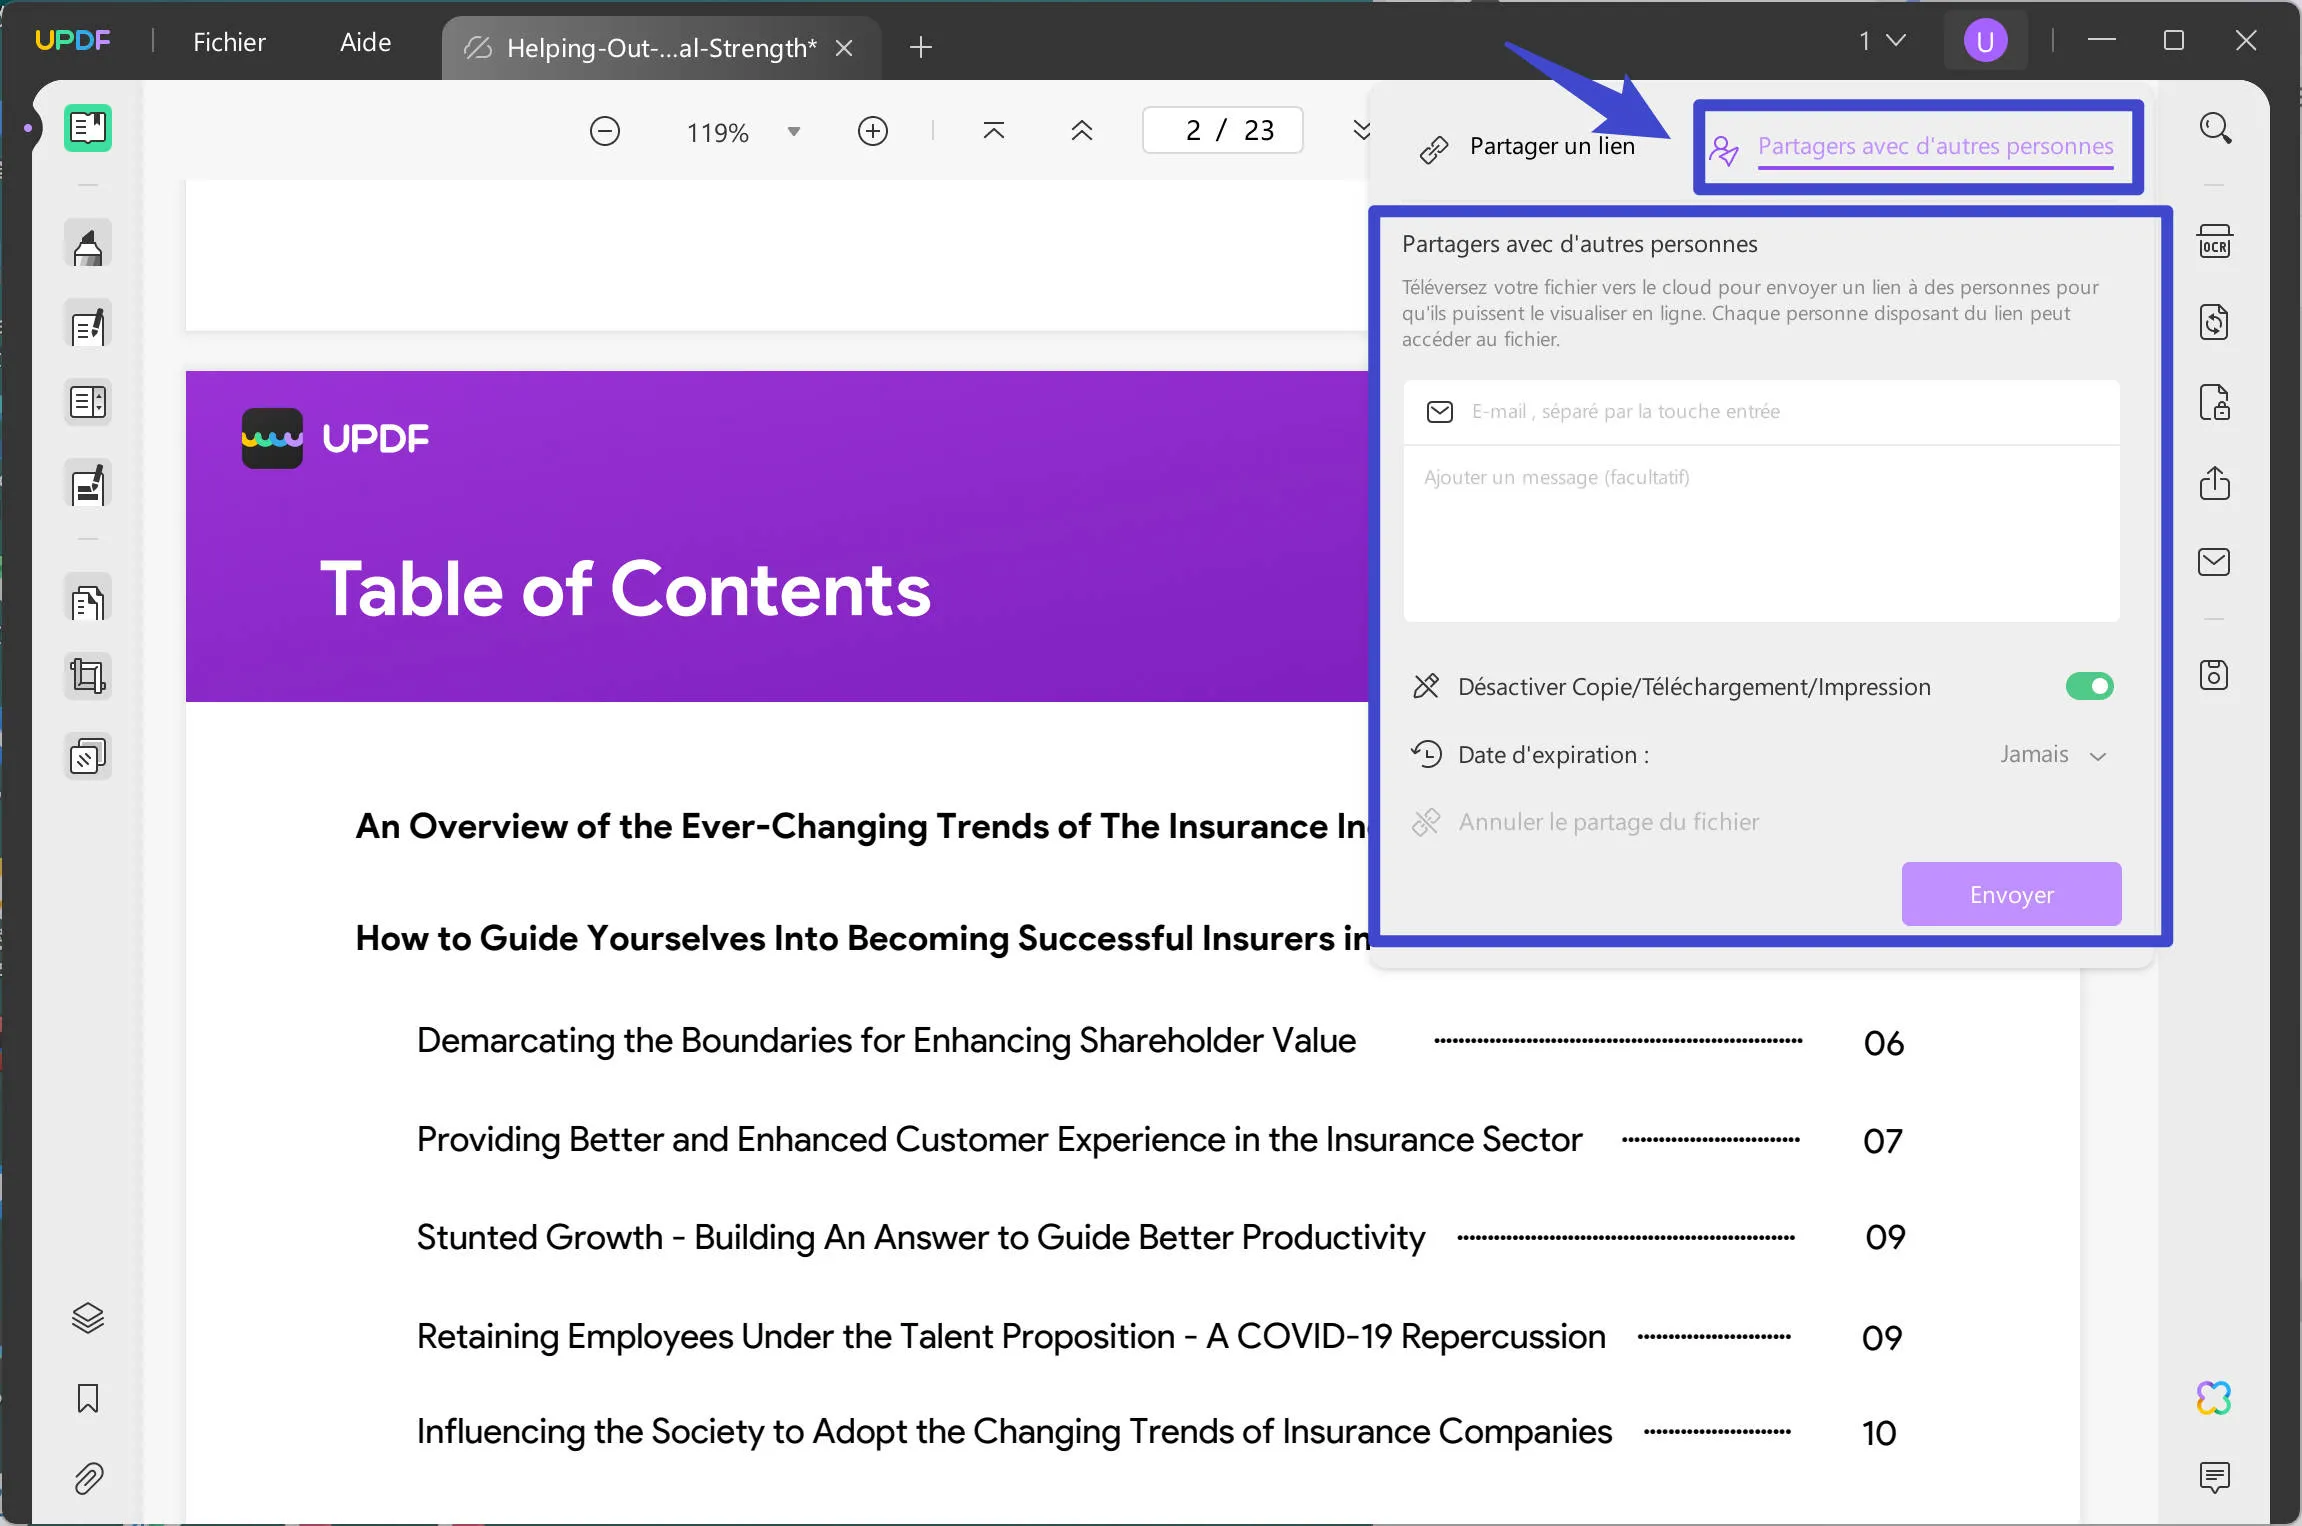Screen dimensions: 2302x1526
Task: Open the Date d'expiration Jamais dropdown
Action: [2053, 754]
